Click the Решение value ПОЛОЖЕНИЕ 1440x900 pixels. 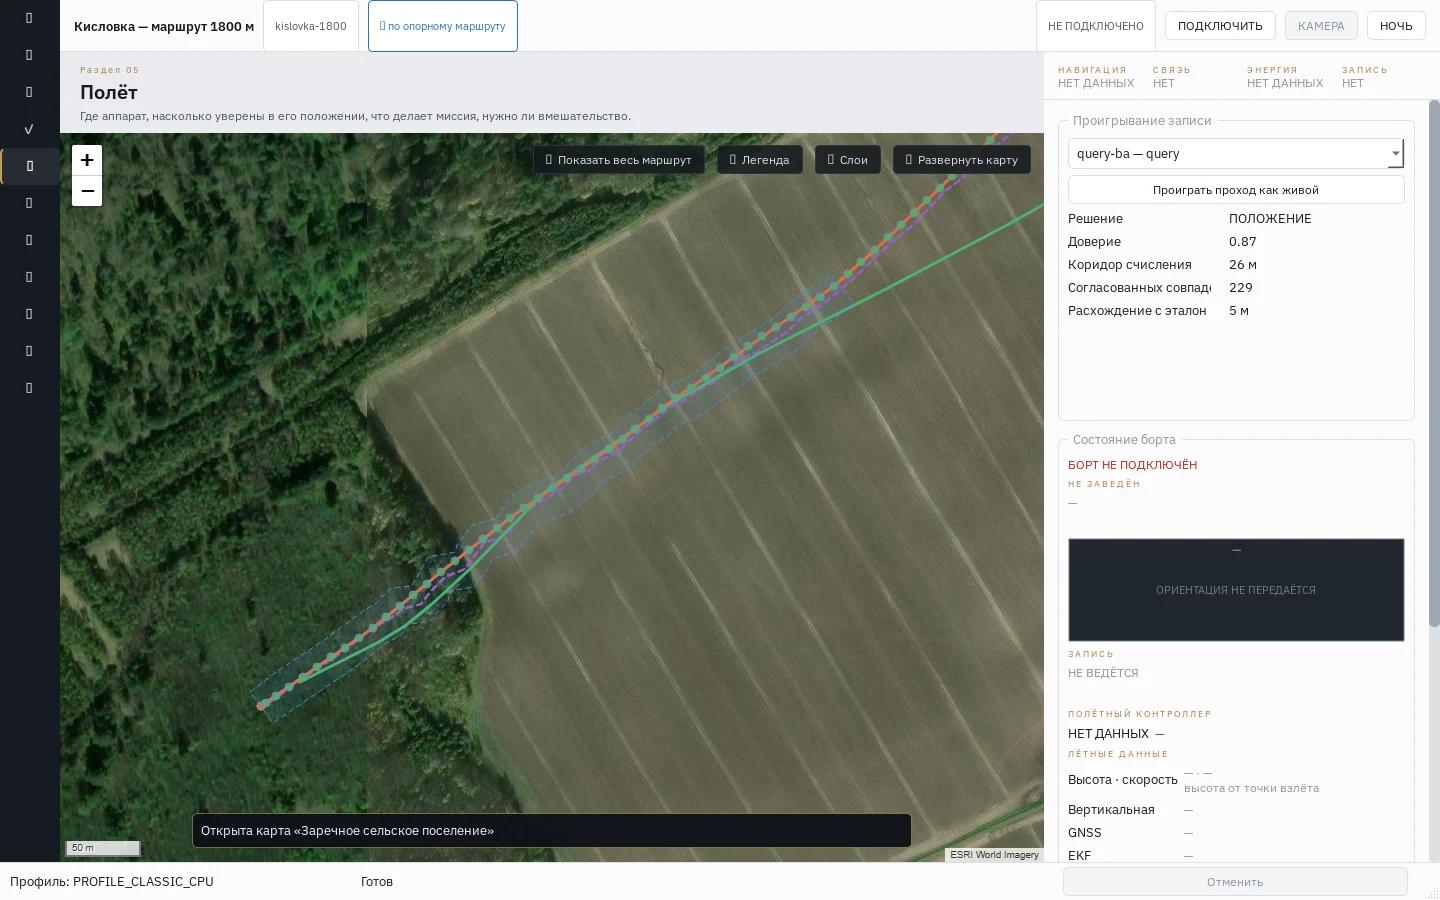[1270, 219]
